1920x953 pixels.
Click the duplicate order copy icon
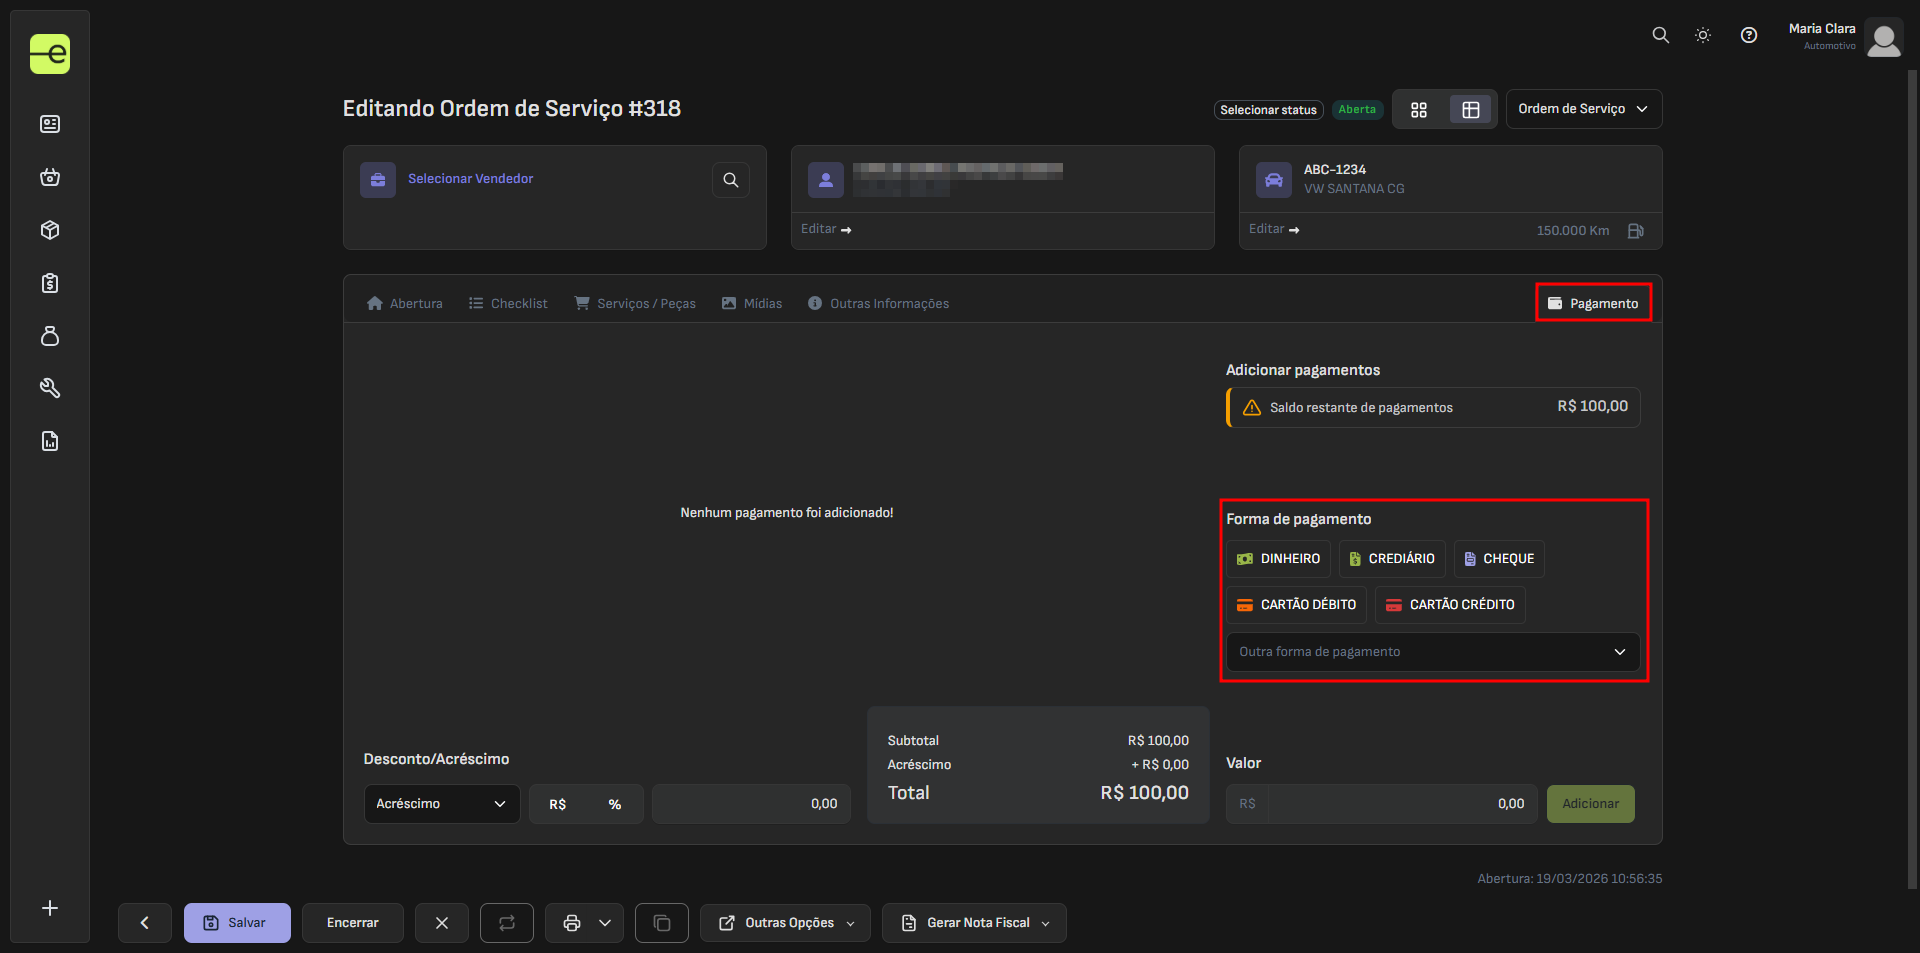[x=662, y=923]
